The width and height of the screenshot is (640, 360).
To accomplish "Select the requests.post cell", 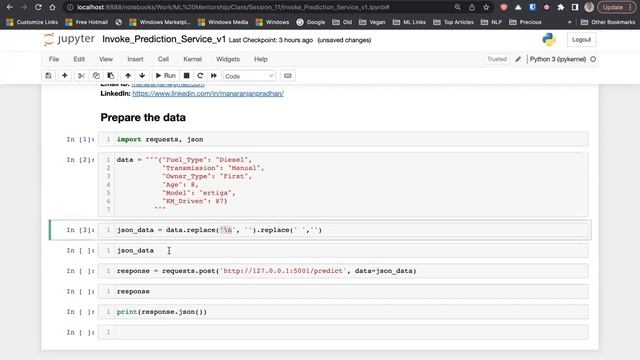I will 343,271.
